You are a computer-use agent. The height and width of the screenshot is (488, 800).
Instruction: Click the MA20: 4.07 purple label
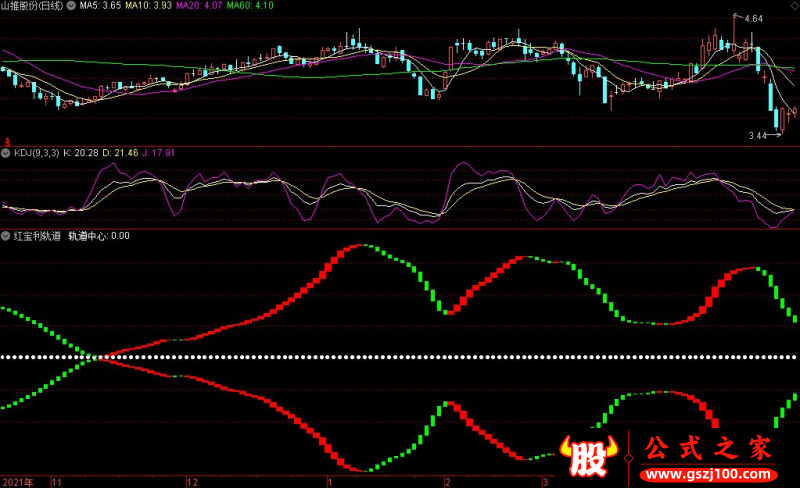(x=199, y=6)
